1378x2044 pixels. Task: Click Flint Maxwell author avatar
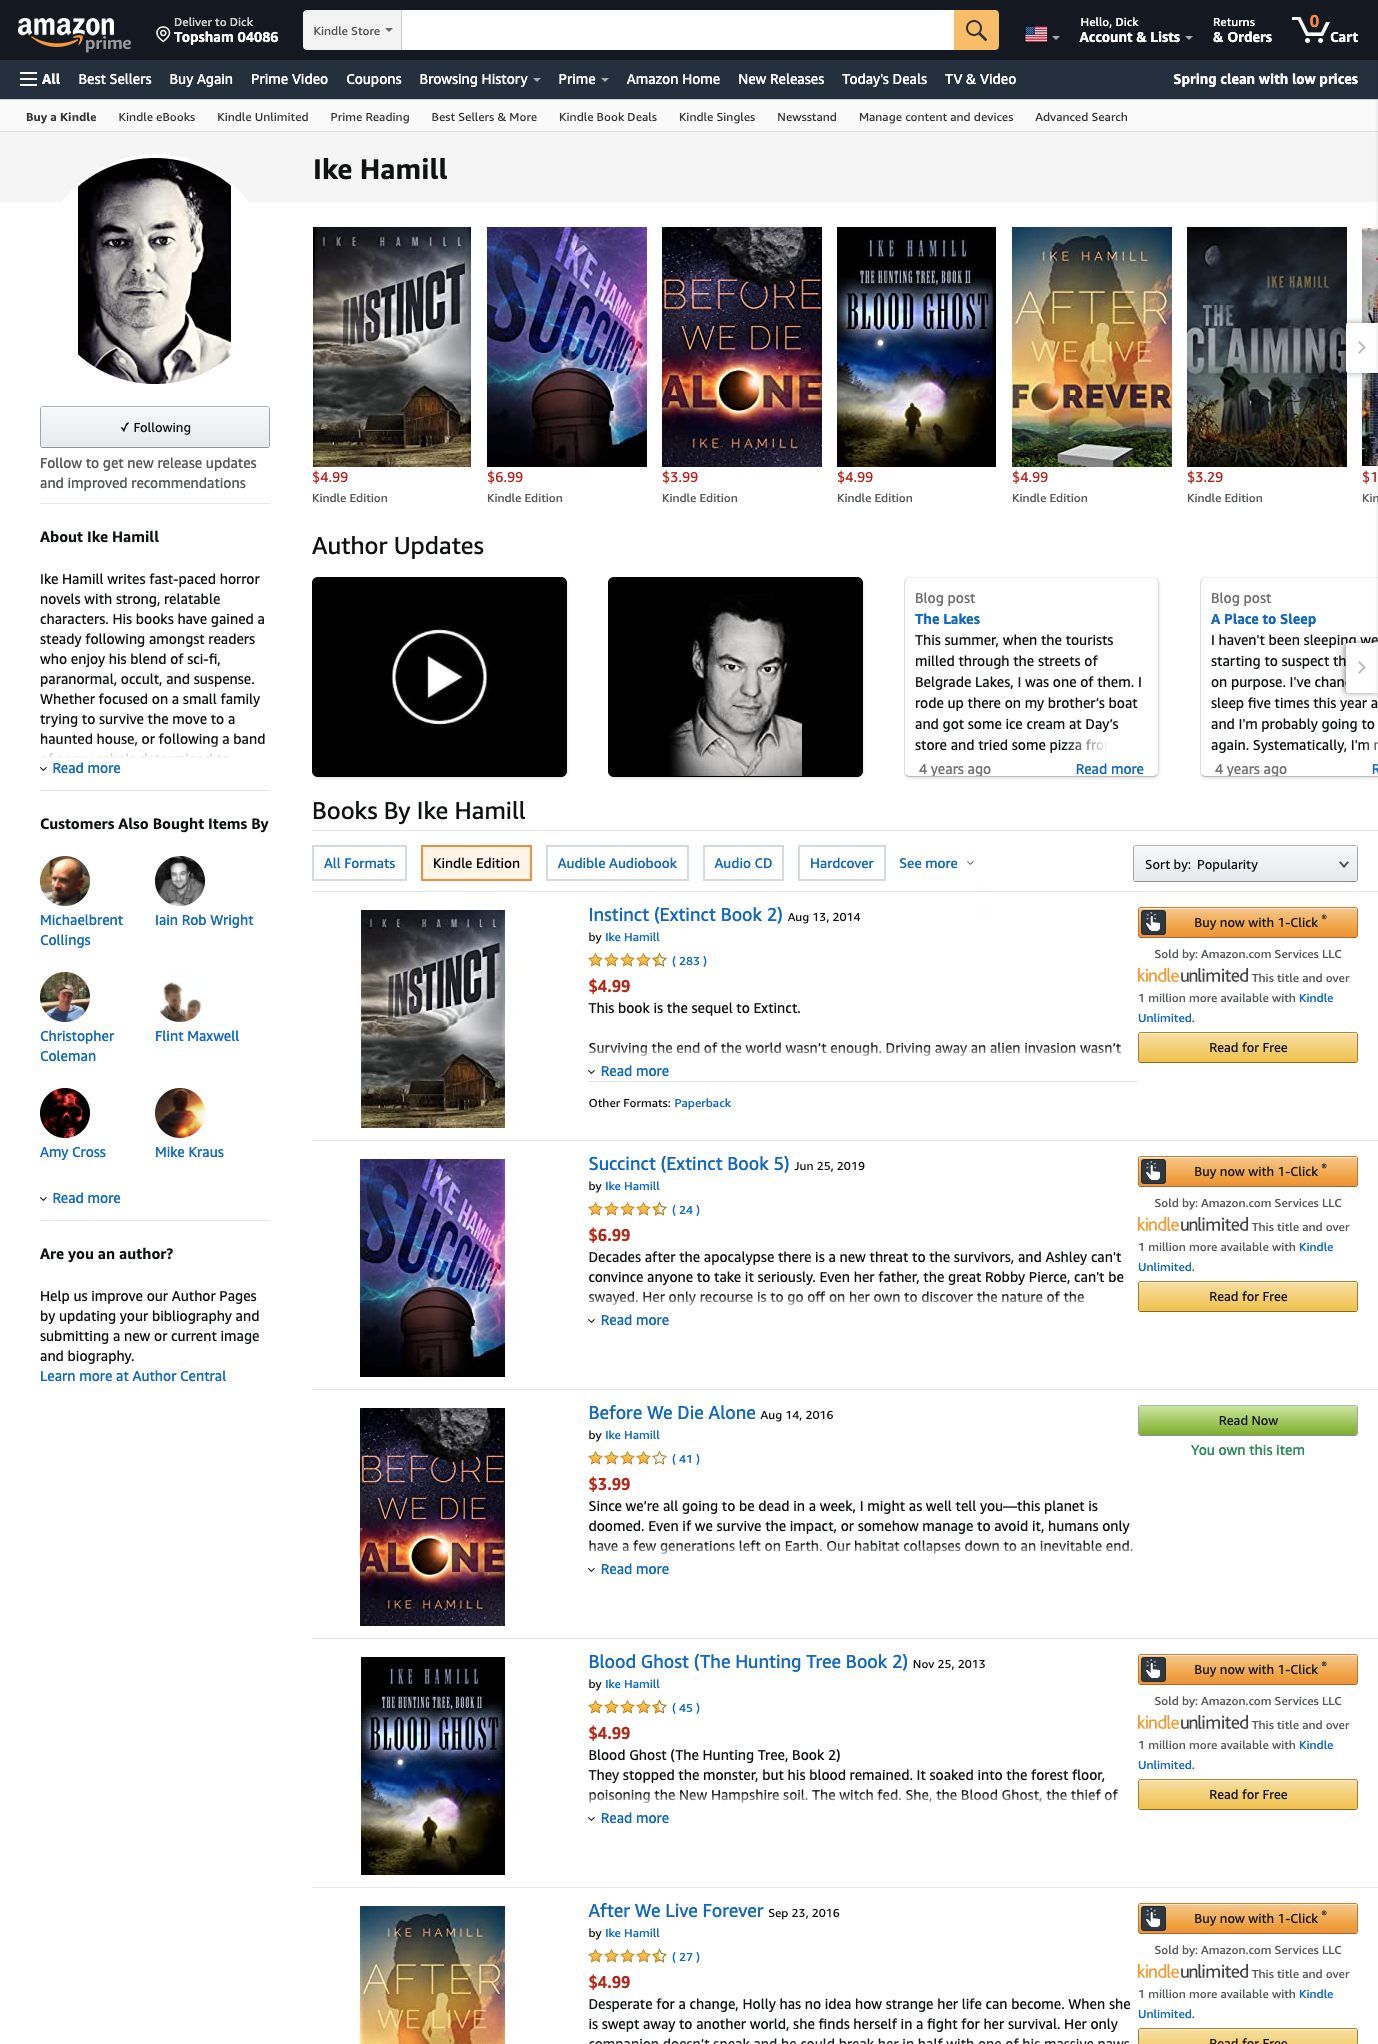[180, 997]
